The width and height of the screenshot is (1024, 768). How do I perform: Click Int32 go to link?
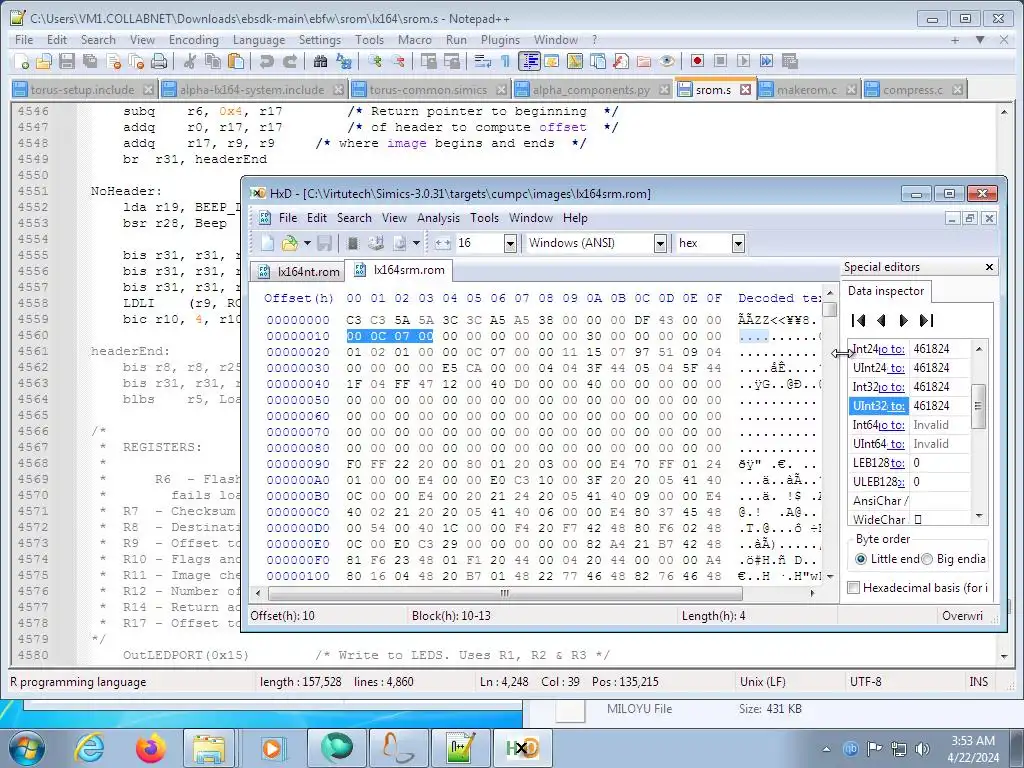click(891, 387)
